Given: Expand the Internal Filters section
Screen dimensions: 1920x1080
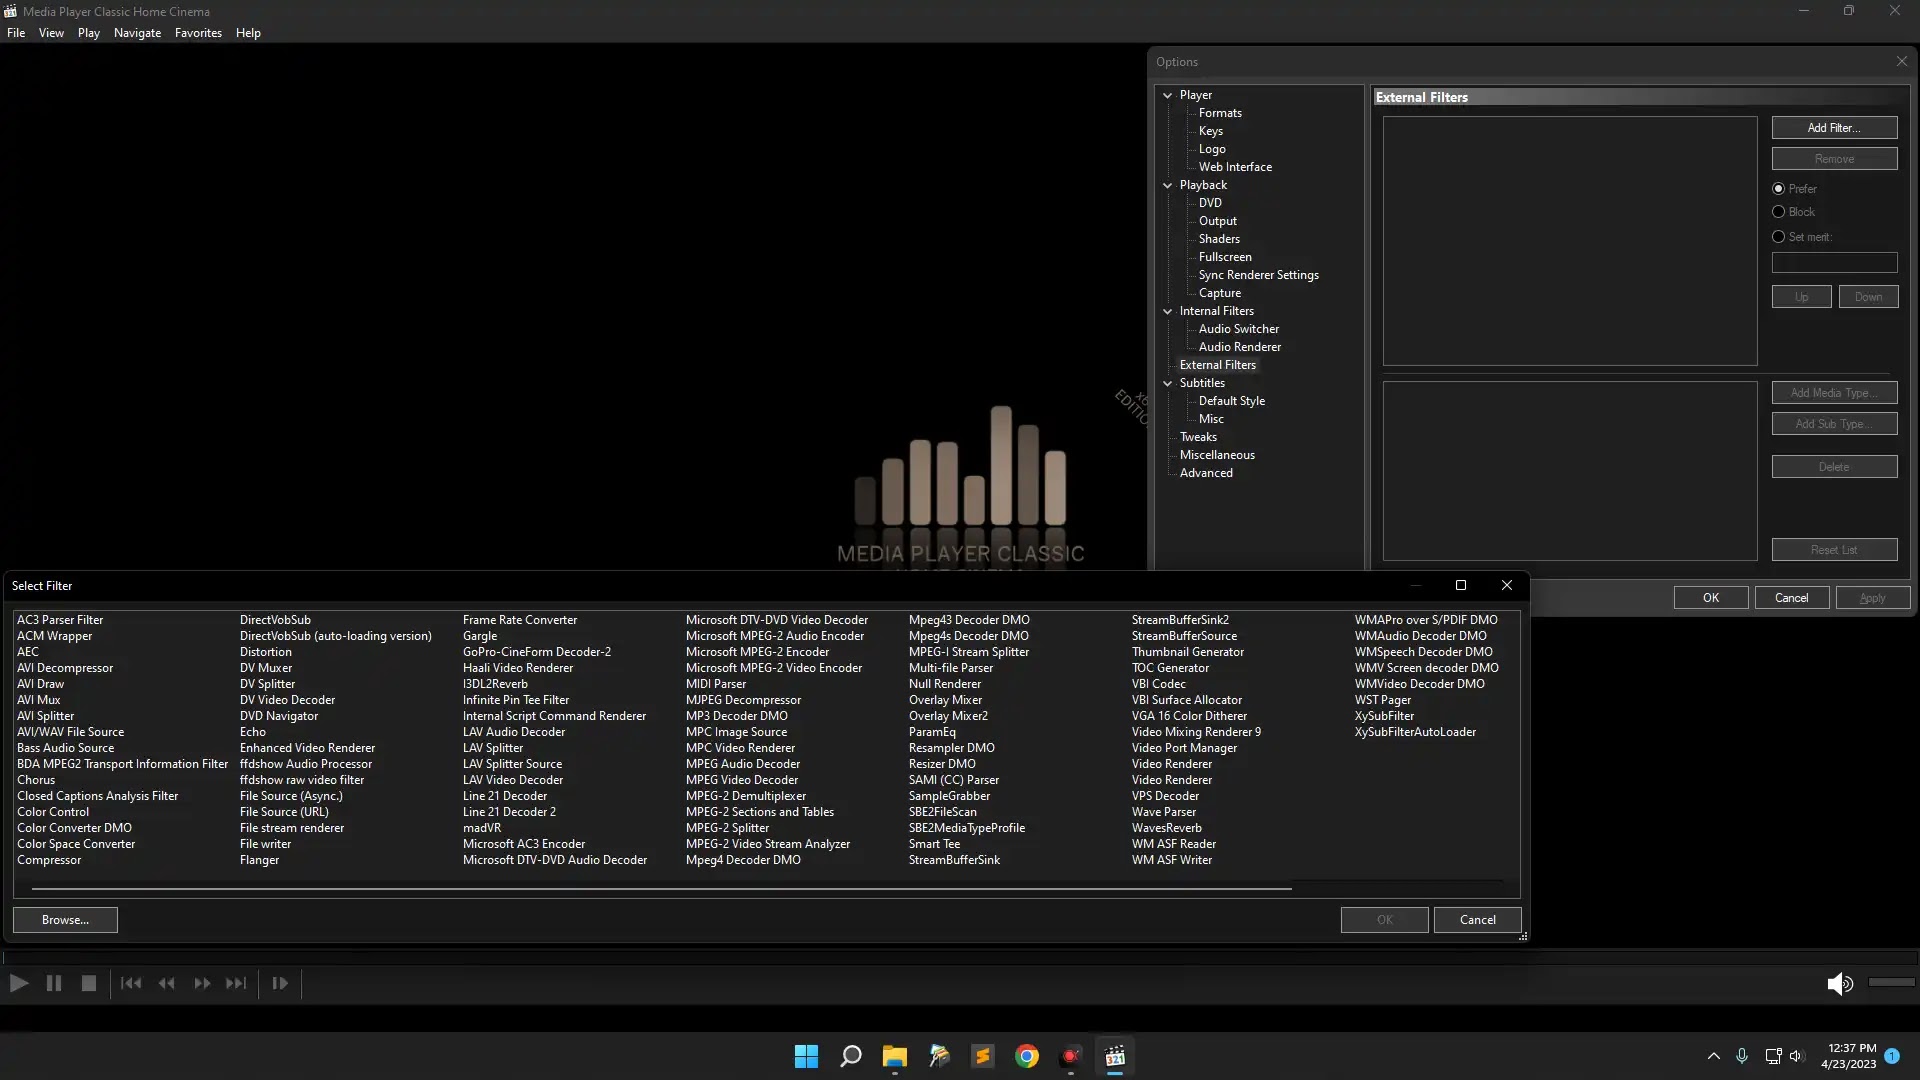Looking at the screenshot, I should pyautogui.click(x=1168, y=310).
